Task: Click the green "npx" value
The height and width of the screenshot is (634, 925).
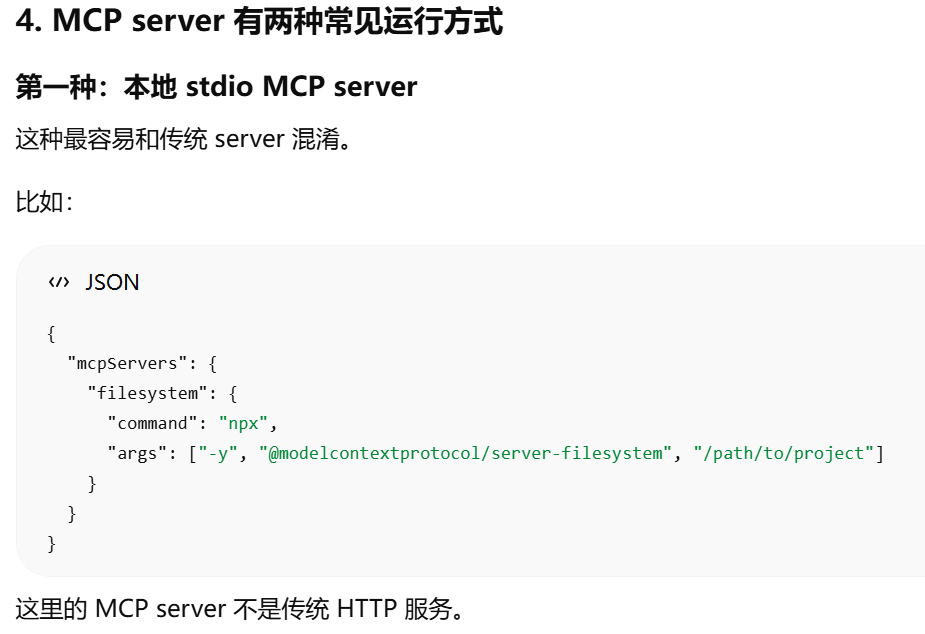Action: coord(244,423)
